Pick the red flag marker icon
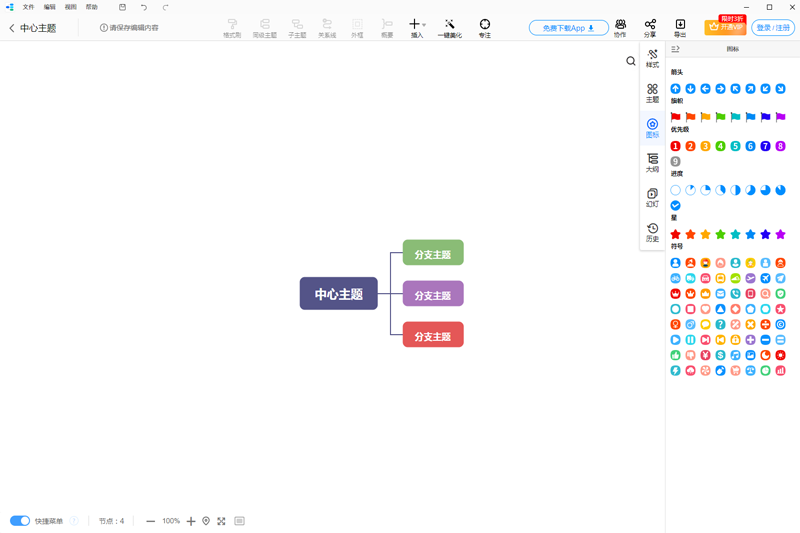This screenshot has width=800, height=533. point(675,117)
